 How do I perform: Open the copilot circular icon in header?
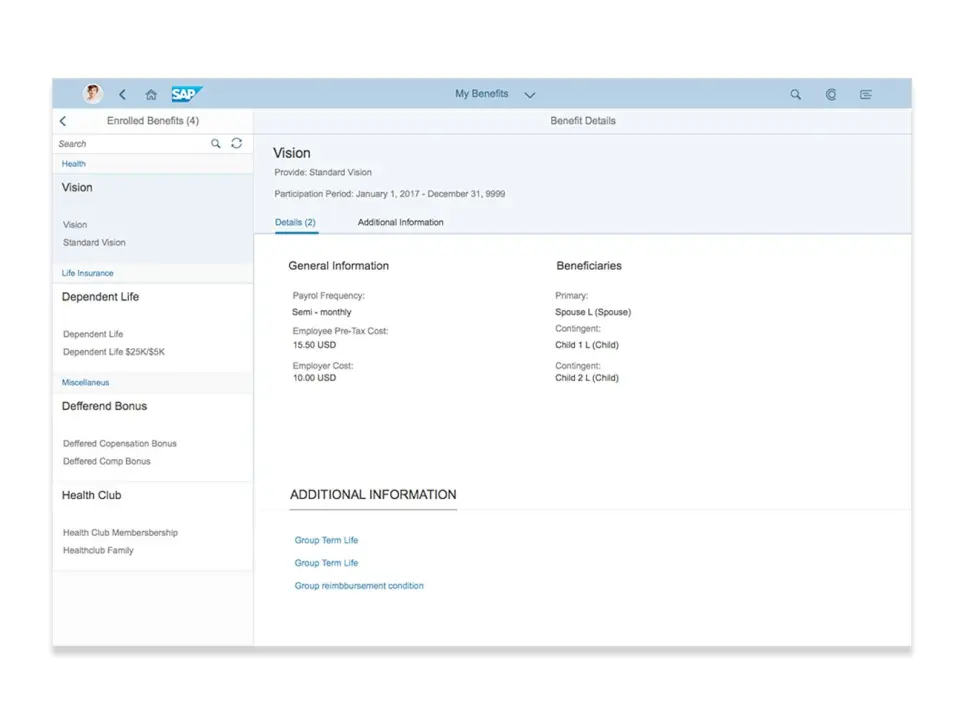click(x=831, y=94)
